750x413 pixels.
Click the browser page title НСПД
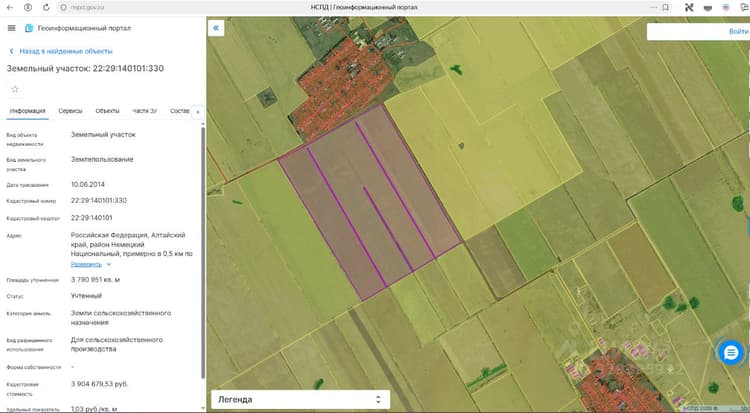364,7
